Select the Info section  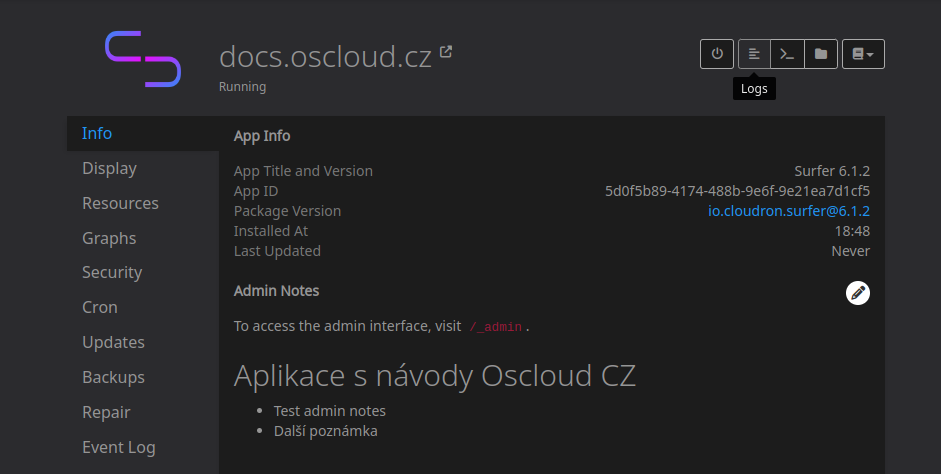click(x=97, y=133)
